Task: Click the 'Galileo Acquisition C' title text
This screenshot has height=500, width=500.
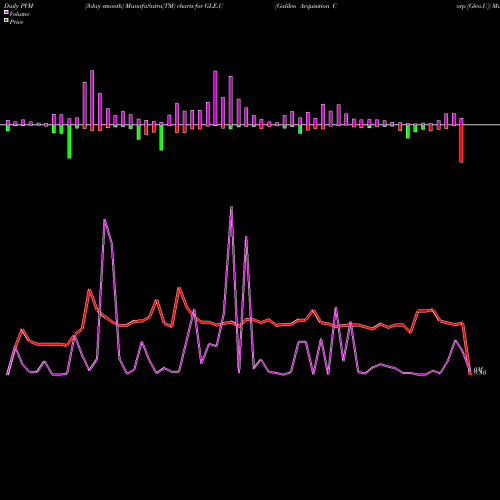Action: (x=306, y=6)
